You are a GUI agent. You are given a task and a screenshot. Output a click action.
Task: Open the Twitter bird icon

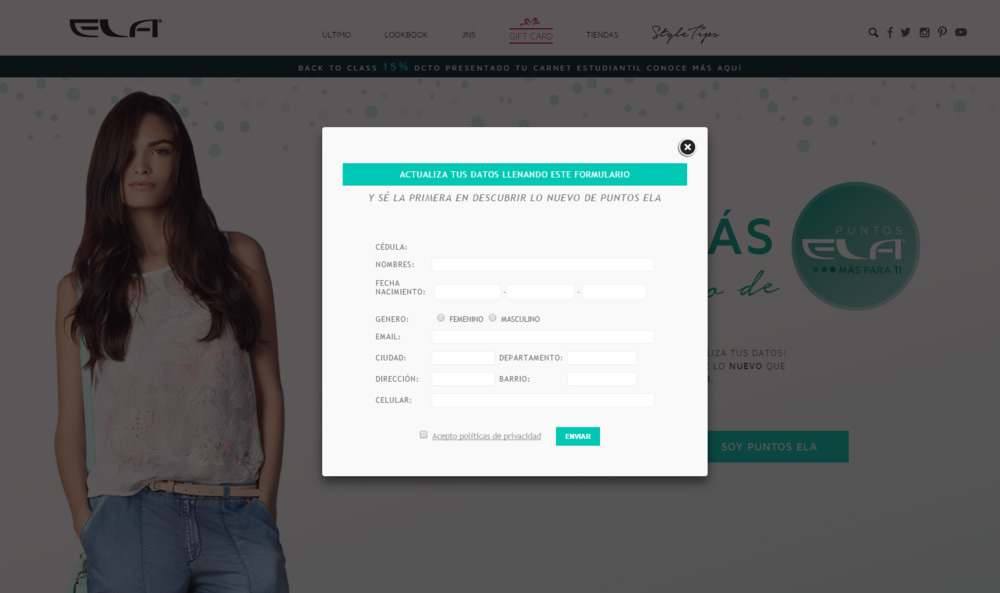coord(906,33)
